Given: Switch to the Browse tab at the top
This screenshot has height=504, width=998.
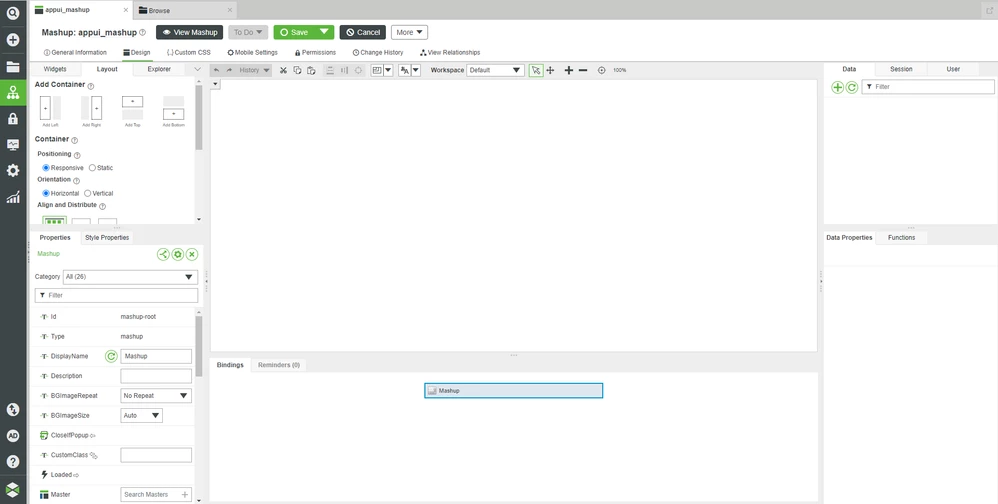Looking at the screenshot, I should click(186, 10).
